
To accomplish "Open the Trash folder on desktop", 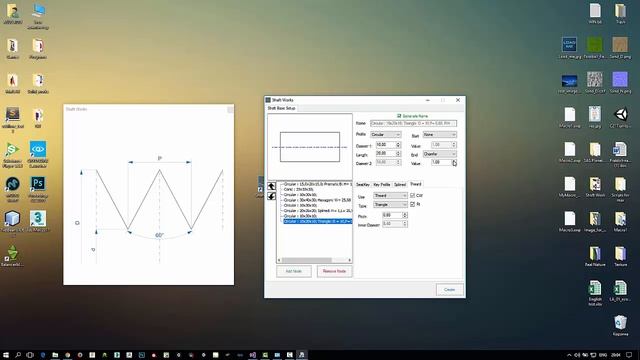I will coord(620,13).
